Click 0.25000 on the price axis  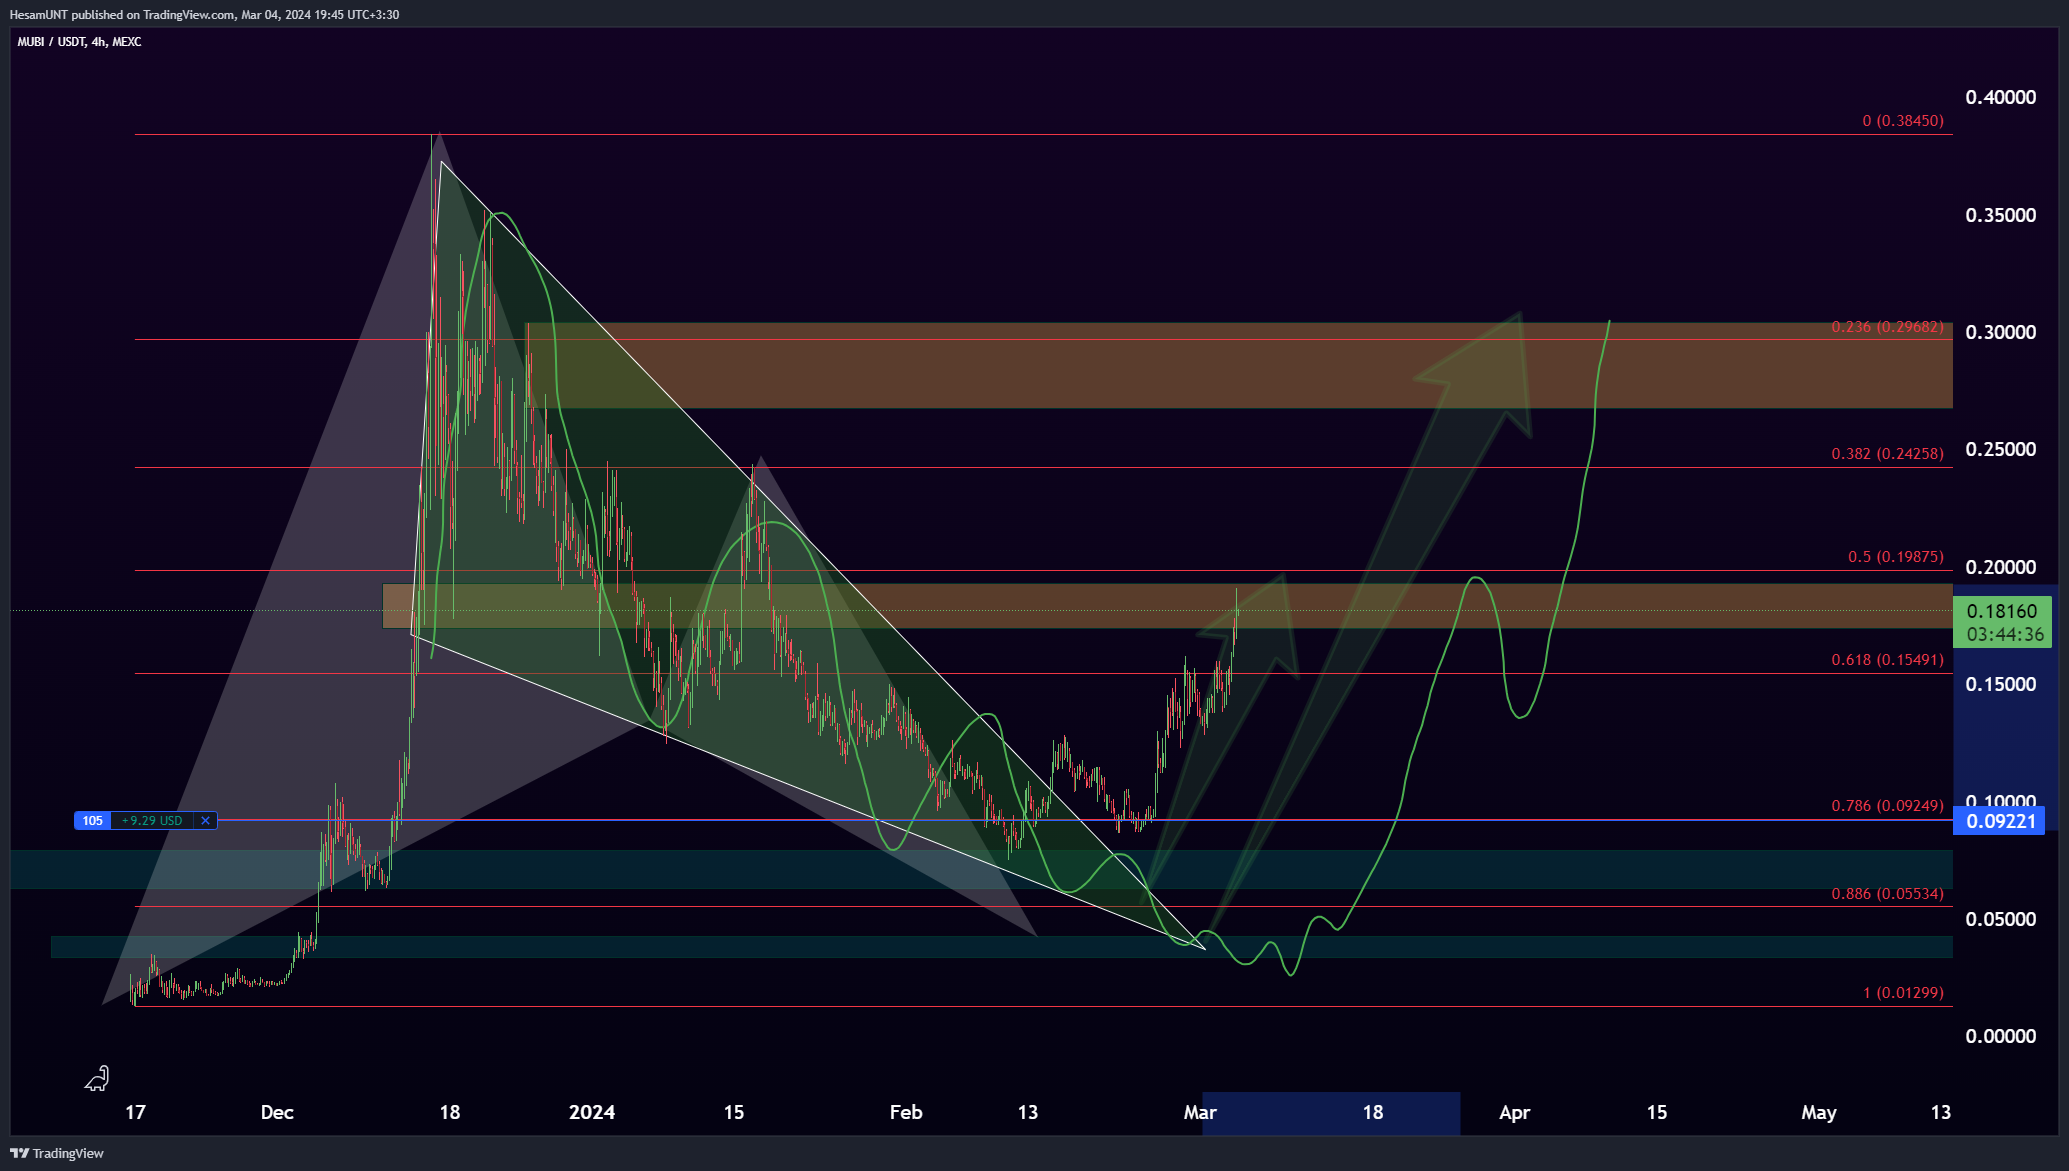2000,449
